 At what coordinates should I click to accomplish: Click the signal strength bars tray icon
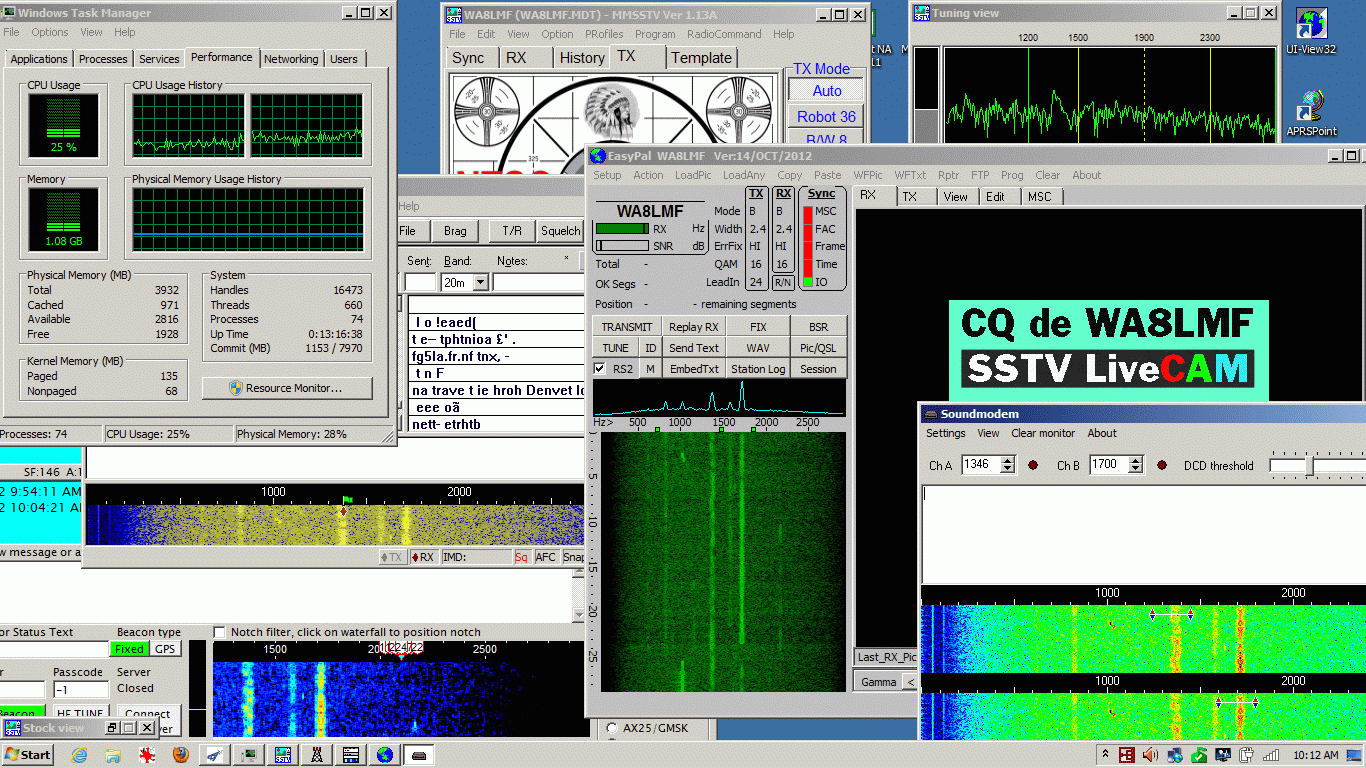tap(1270, 755)
